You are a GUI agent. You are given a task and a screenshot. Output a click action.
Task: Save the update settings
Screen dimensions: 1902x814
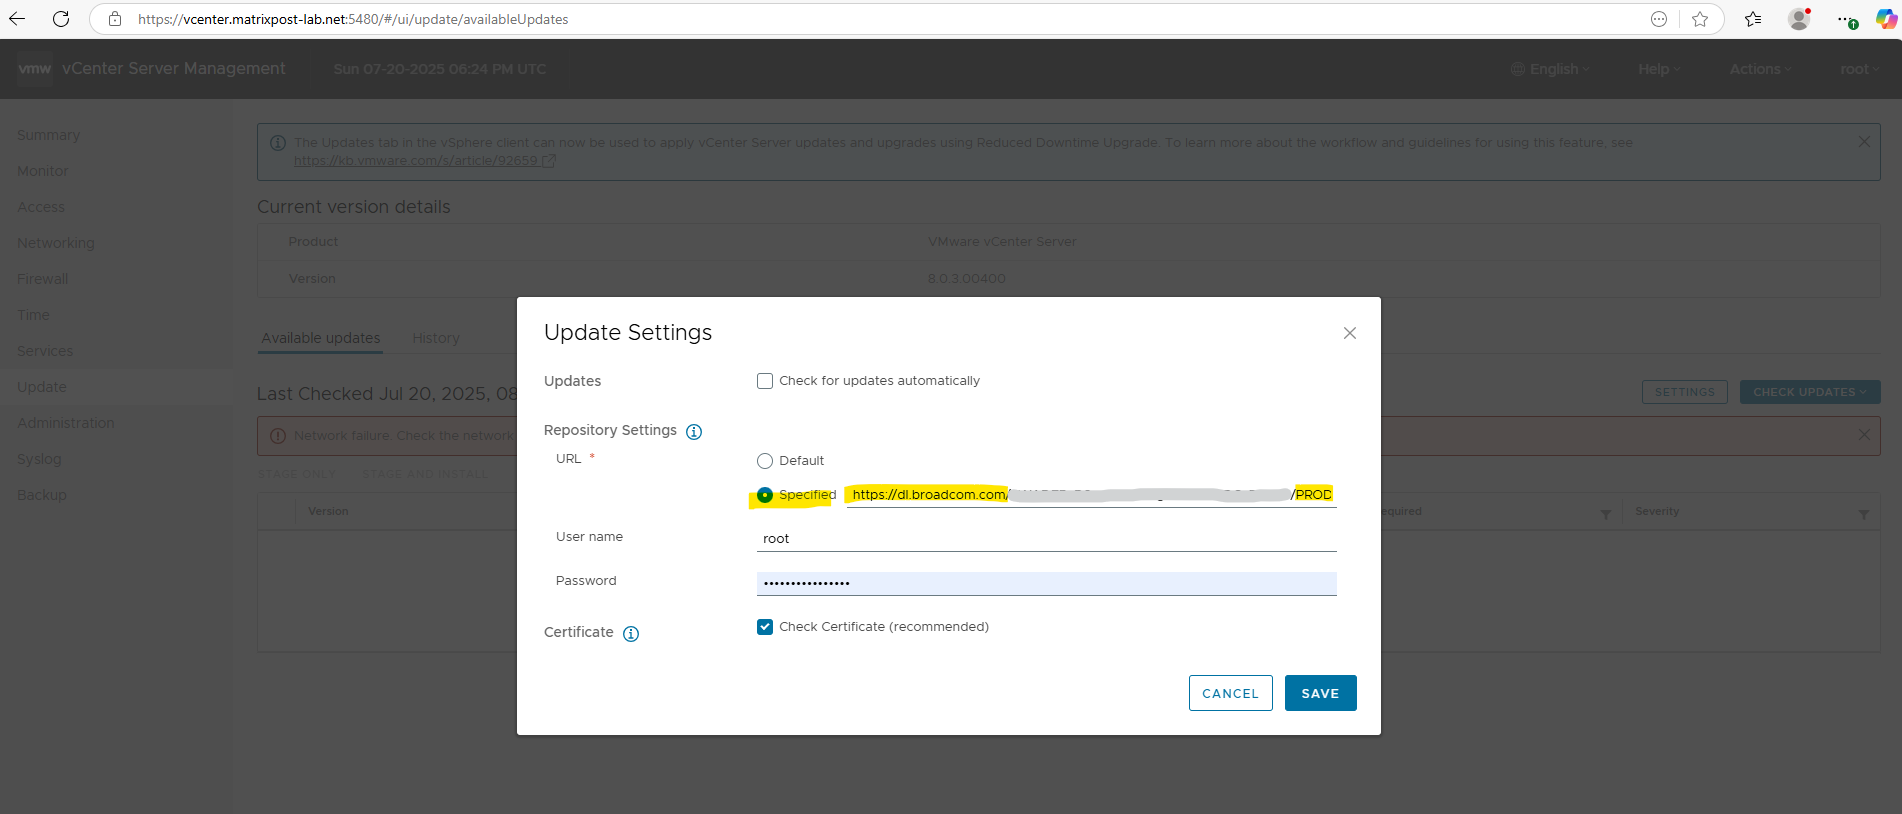point(1320,693)
